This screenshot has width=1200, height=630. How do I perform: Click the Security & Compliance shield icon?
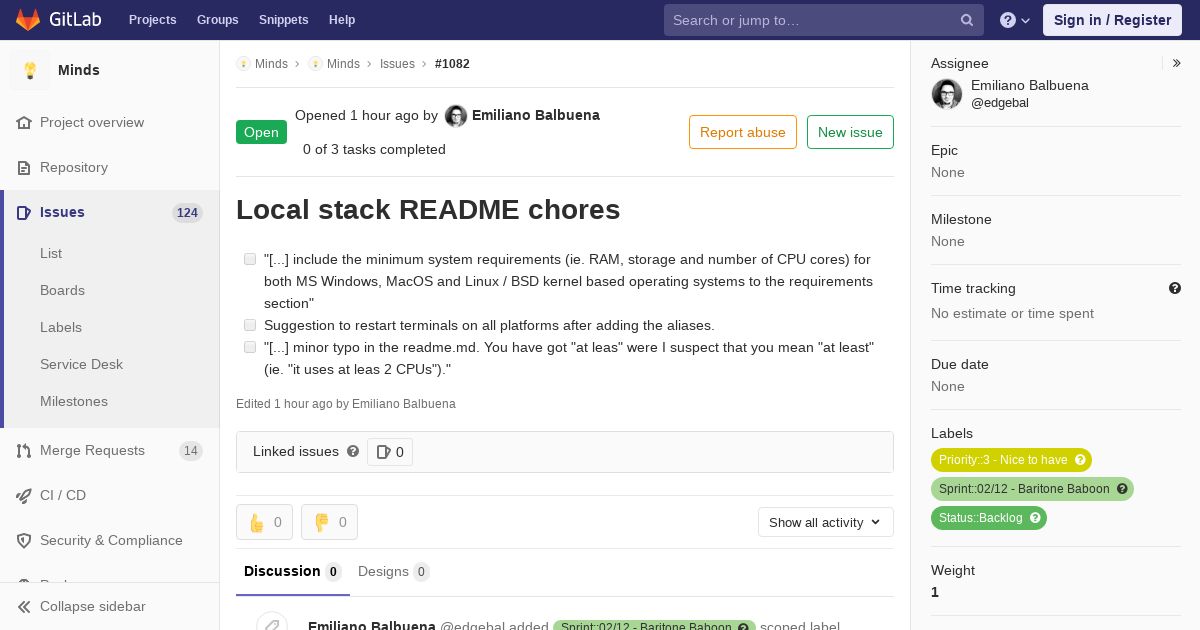tap(24, 540)
